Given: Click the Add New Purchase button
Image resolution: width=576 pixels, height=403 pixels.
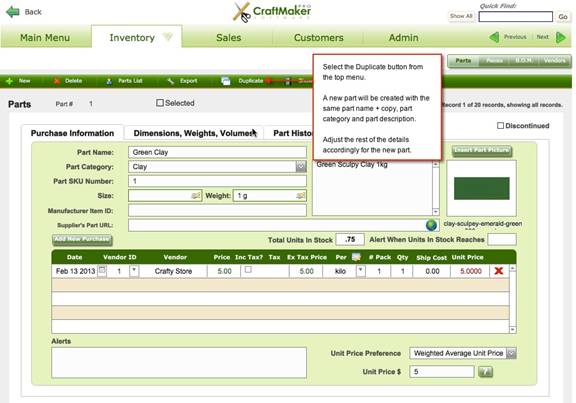Looking at the screenshot, I should pos(82,240).
